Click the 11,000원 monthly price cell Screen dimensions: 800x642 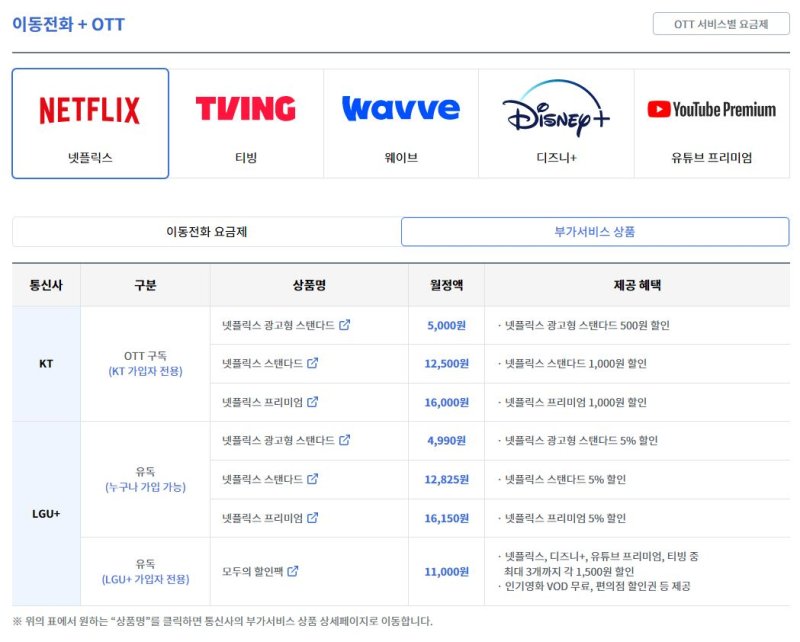[446, 572]
